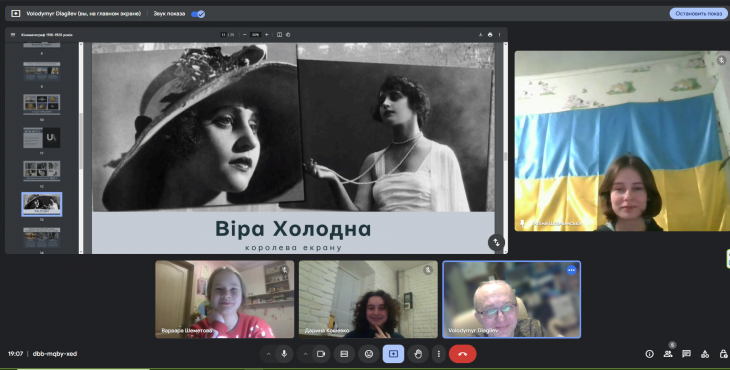Show the participants list
This screenshot has width=730, height=370.
point(668,354)
